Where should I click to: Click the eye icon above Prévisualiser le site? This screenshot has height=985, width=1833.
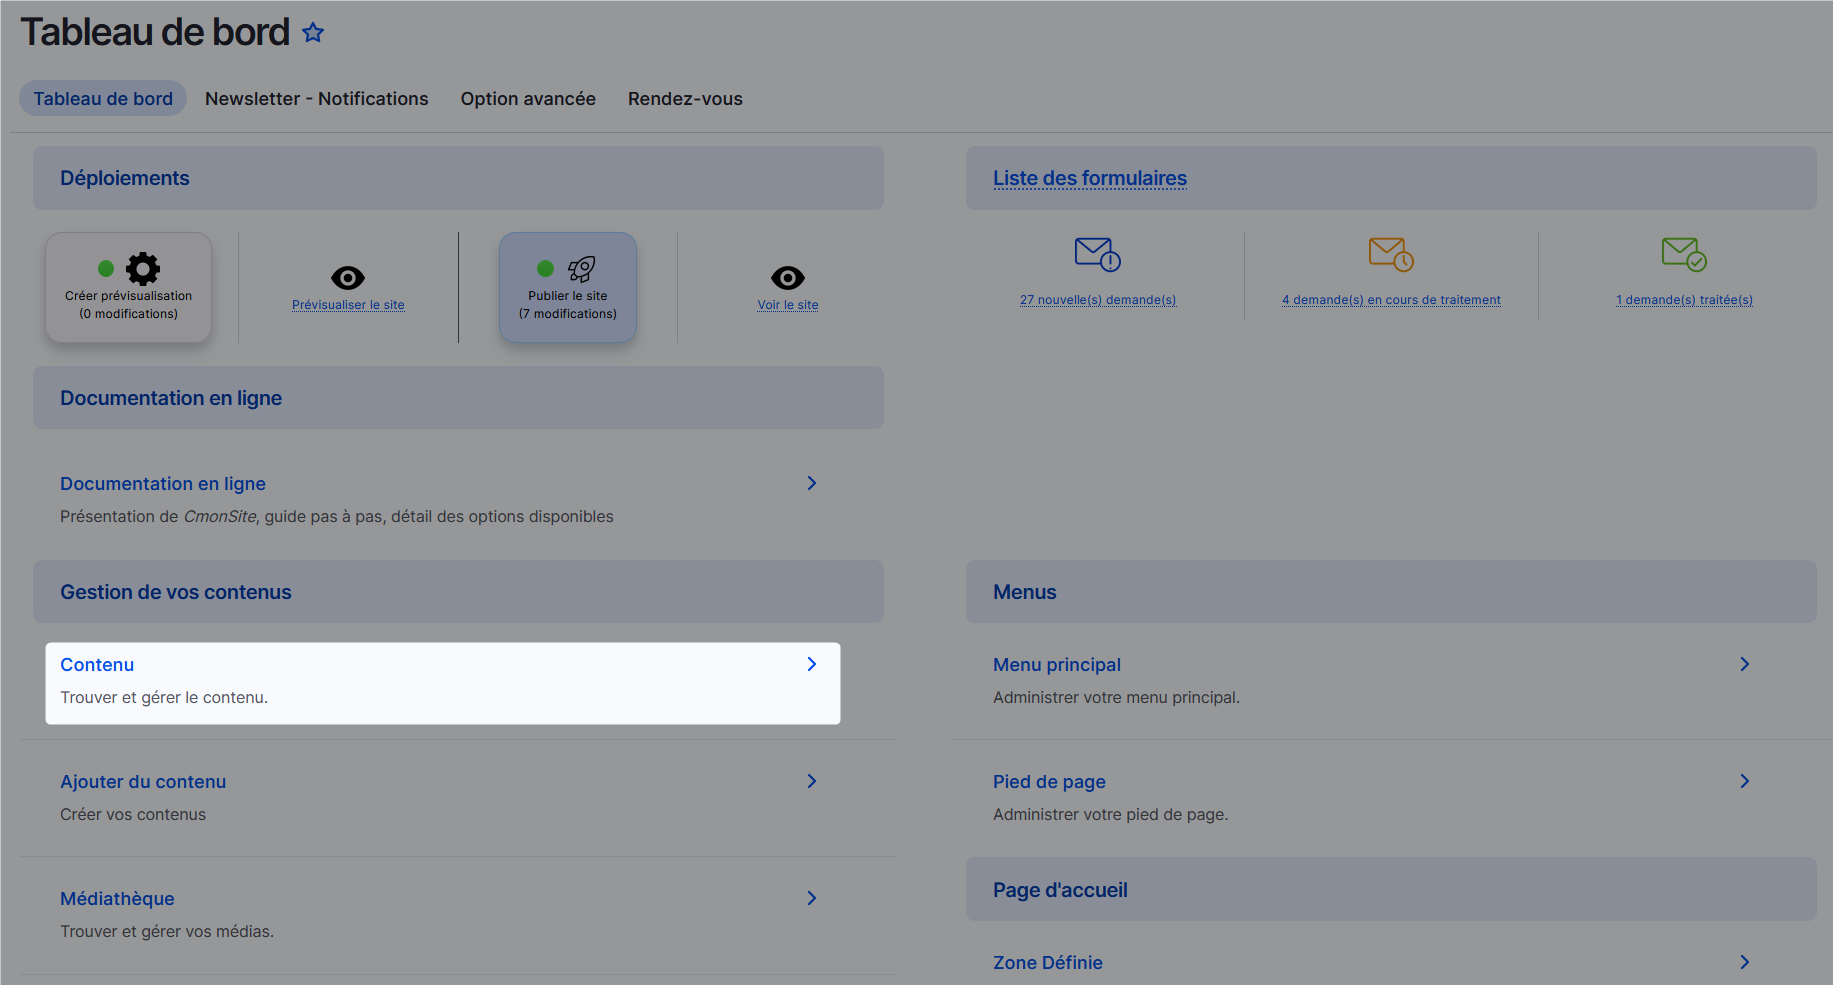tap(348, 277)
